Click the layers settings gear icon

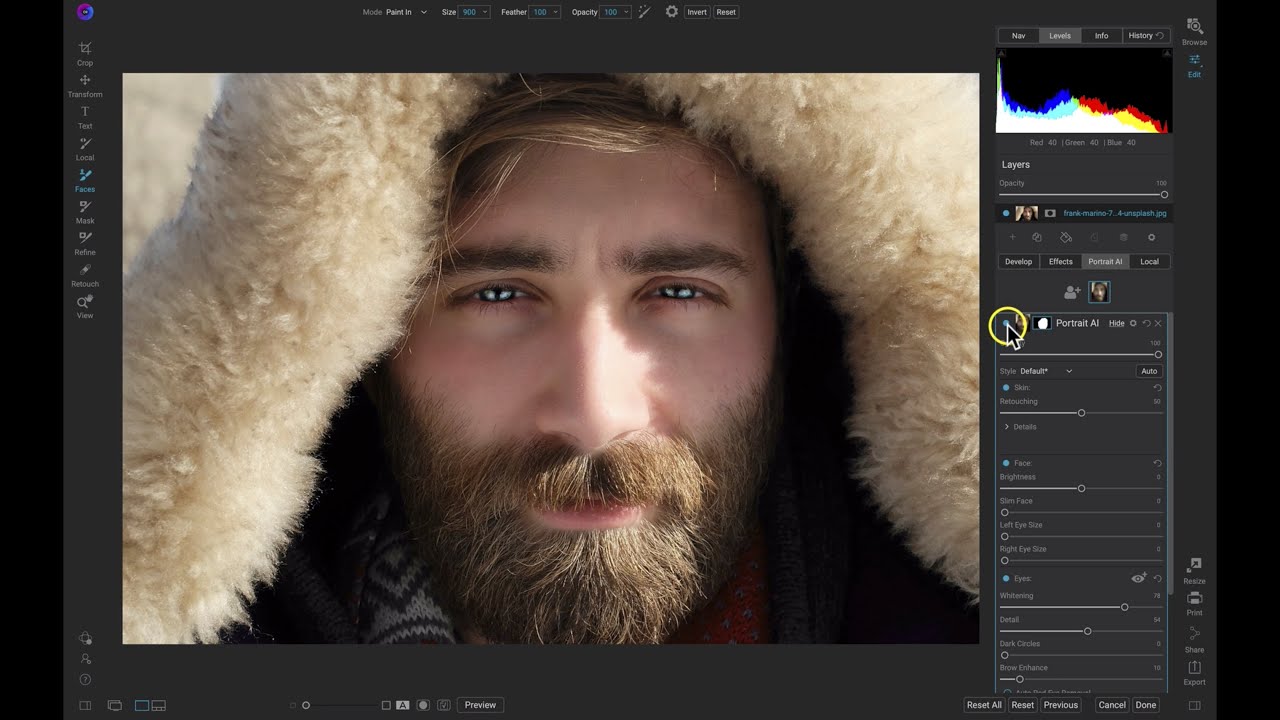1151,237
